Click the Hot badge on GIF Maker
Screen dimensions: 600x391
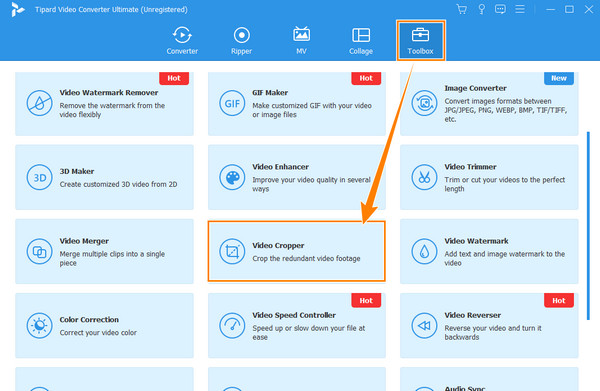click(366, 78)
